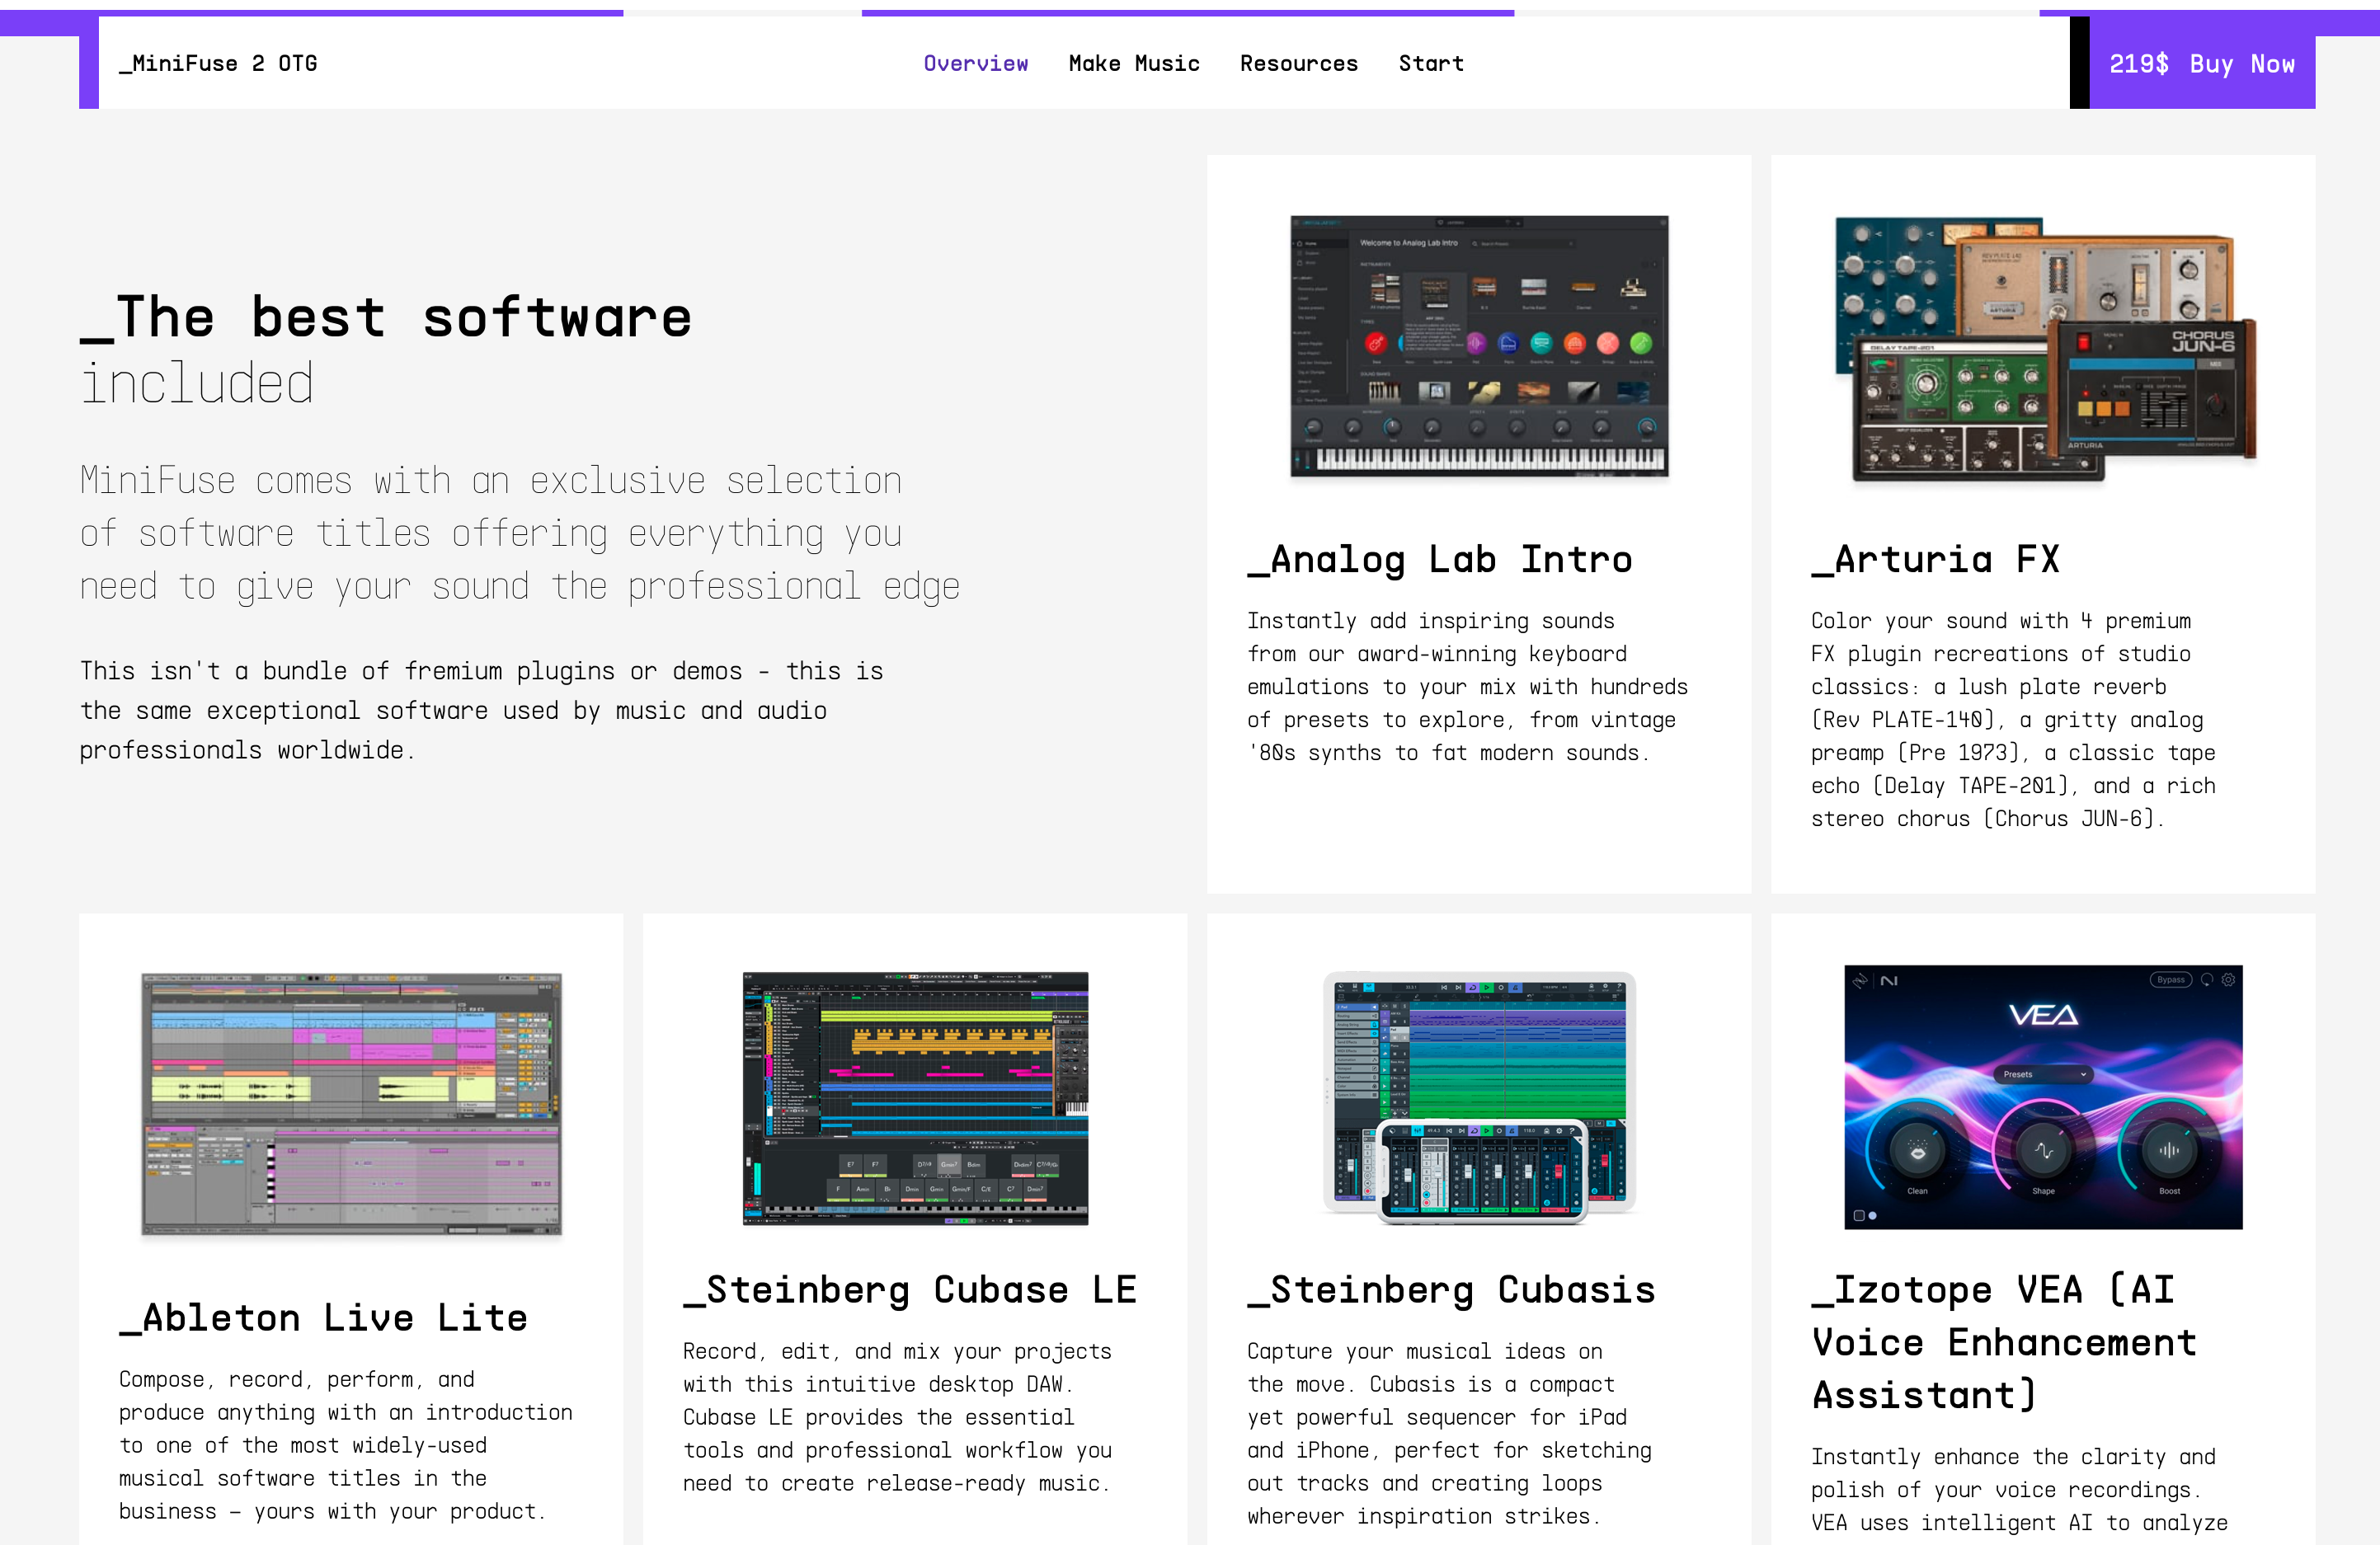Click the Native Instruments logo in VEA
This screenshot has width=2380, height=1545.
(x=1889, y=981)
